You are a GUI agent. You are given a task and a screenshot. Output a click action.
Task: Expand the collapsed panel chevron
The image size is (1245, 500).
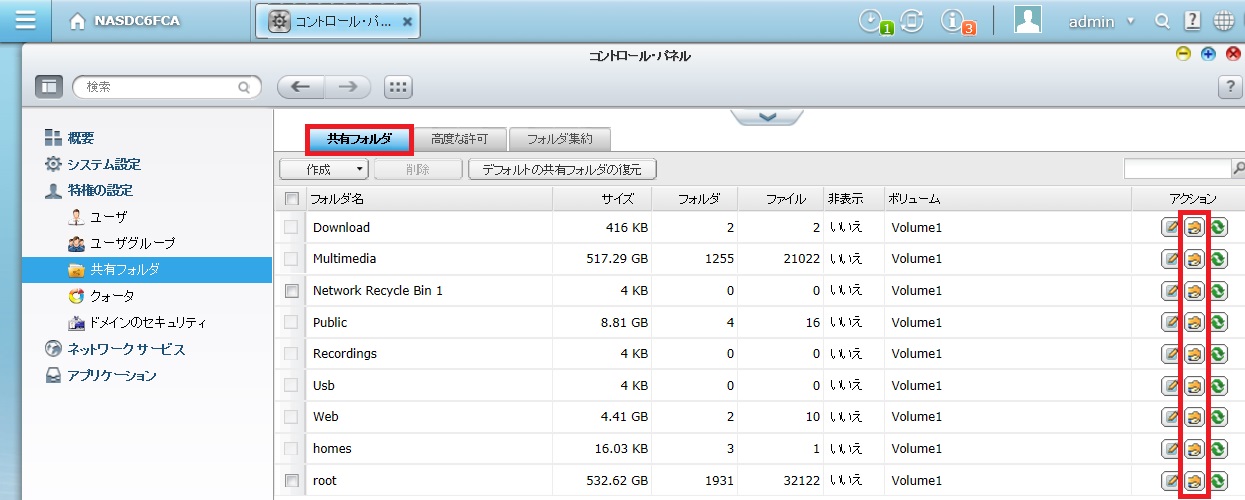coord(767,117)
